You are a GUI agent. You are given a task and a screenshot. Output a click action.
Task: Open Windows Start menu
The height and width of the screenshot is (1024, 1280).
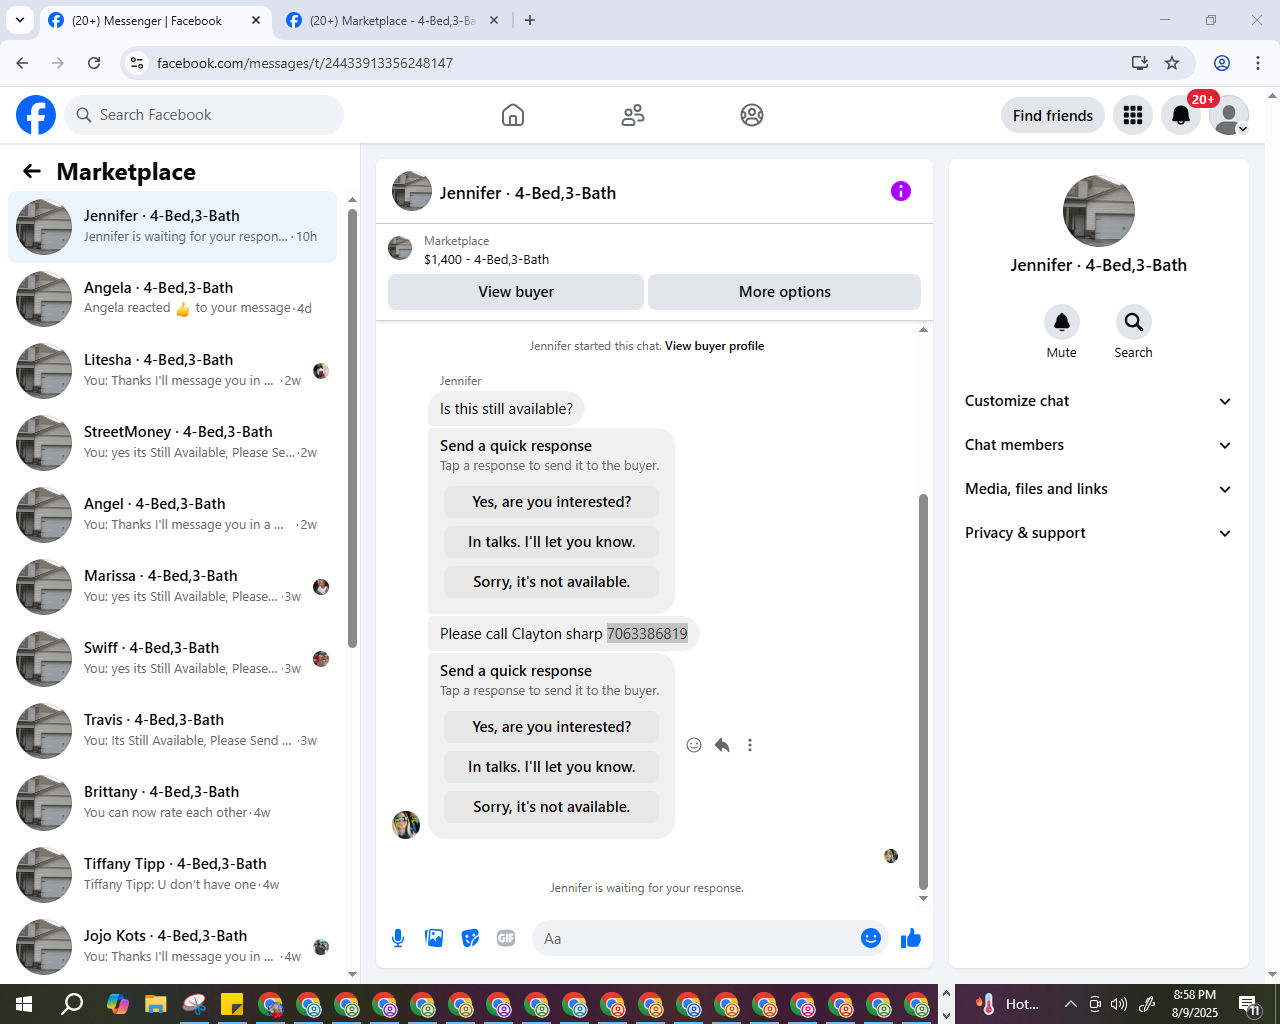click(24, 1004)
